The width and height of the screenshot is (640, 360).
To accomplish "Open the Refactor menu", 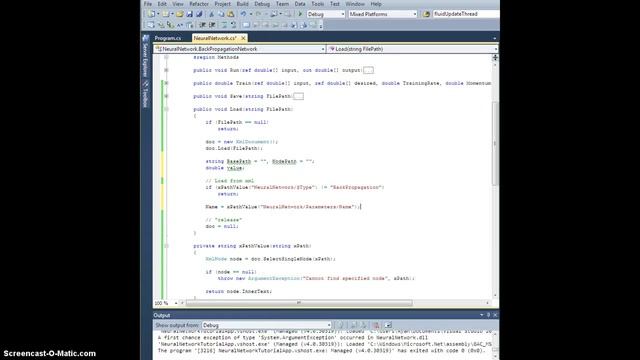I will (199, 4).
